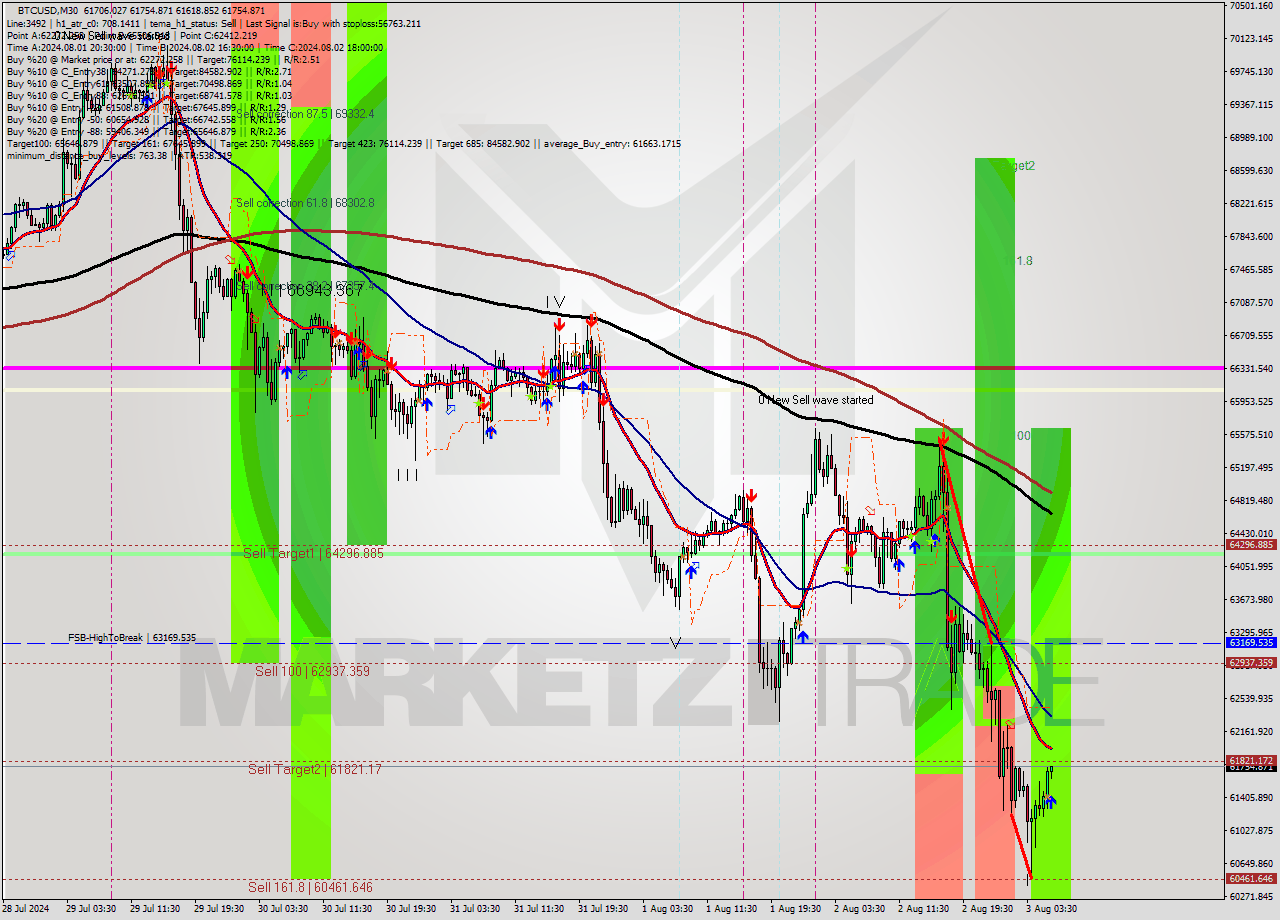The height and width of the screenshot is (920, 1280).
Task: Click the '1.8' label on green zone
Action: pos(1025,261)
